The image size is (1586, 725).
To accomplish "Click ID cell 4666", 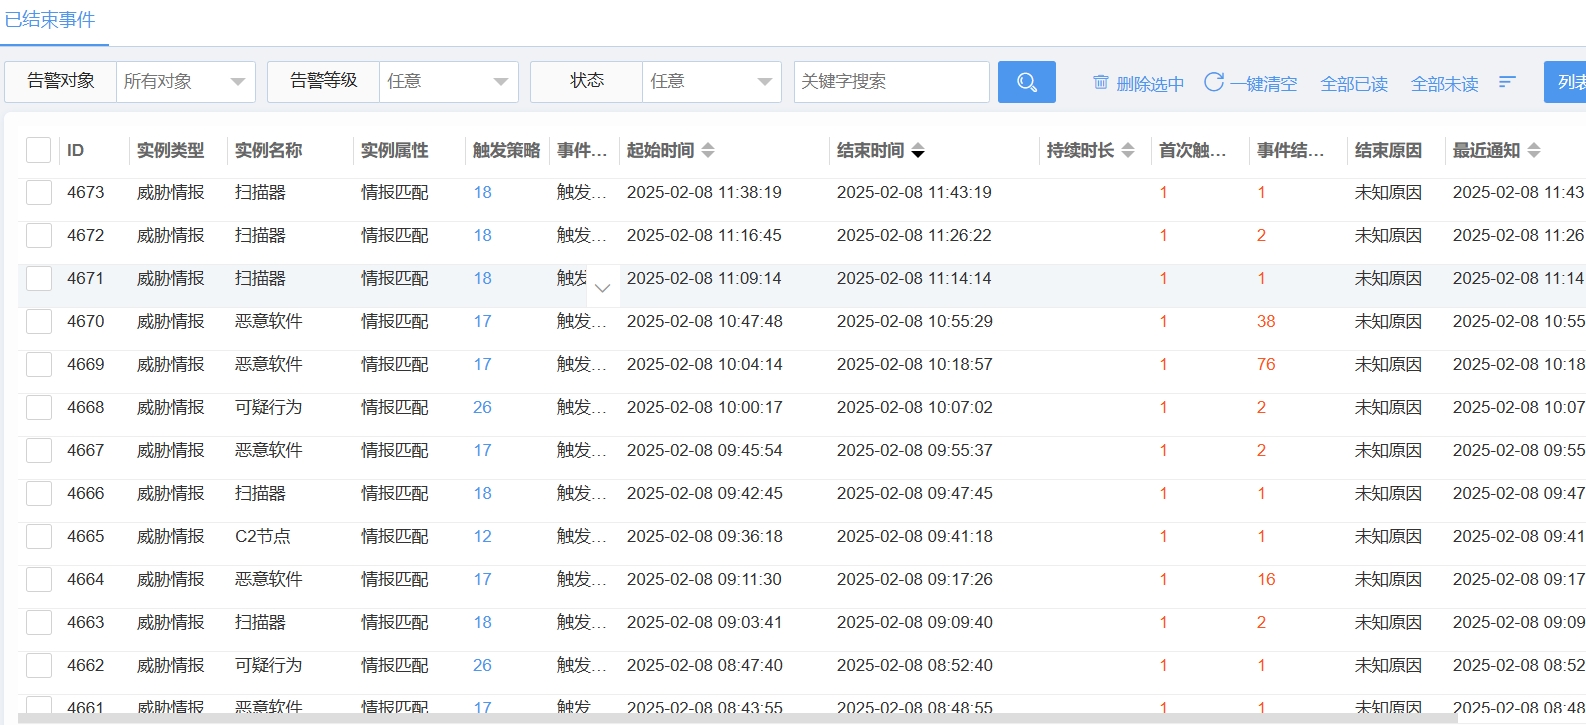I will (x=86, y=493).
